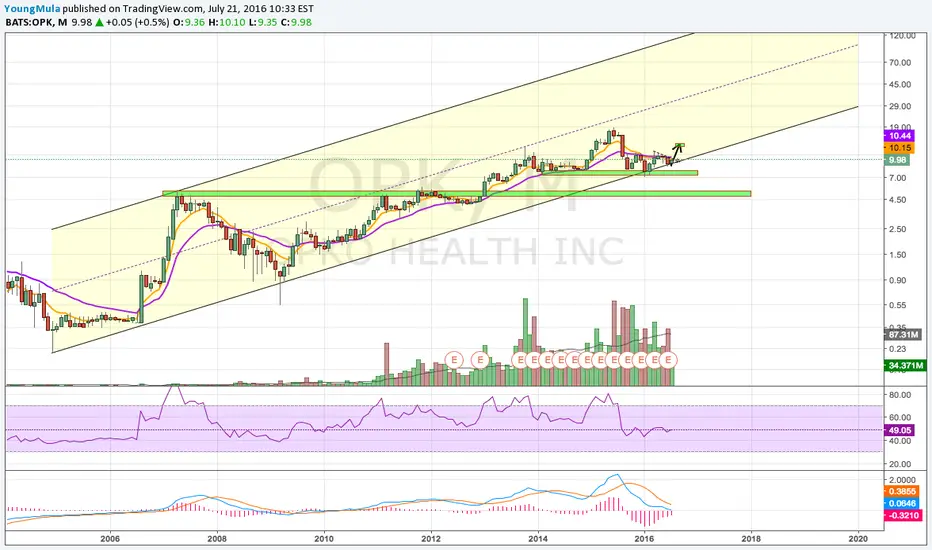Click the 60.00 RSI axis label

point(900,417)
